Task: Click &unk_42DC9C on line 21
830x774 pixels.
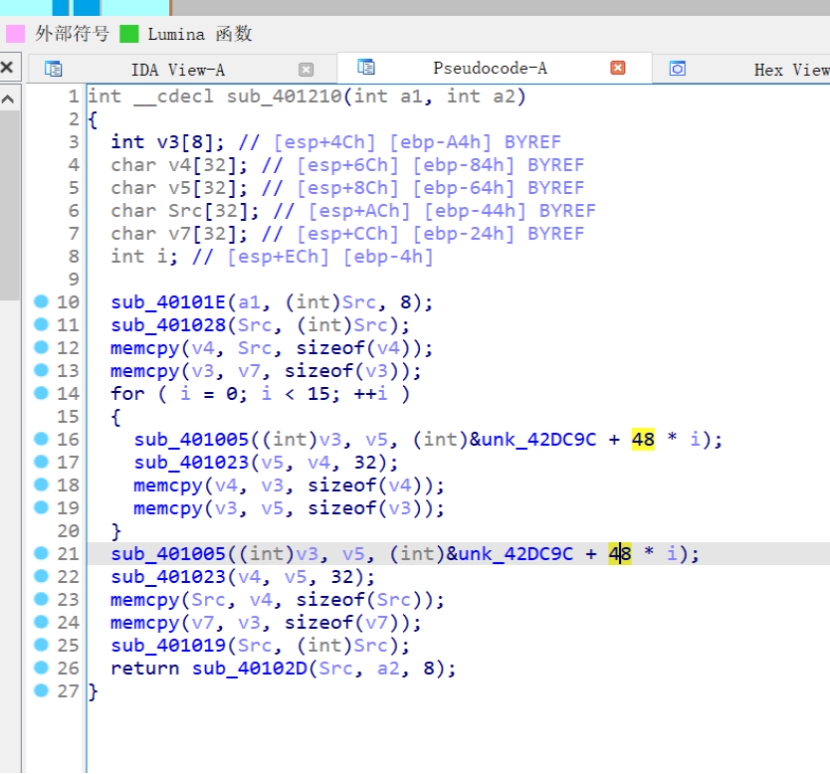Action: (509, 554)
